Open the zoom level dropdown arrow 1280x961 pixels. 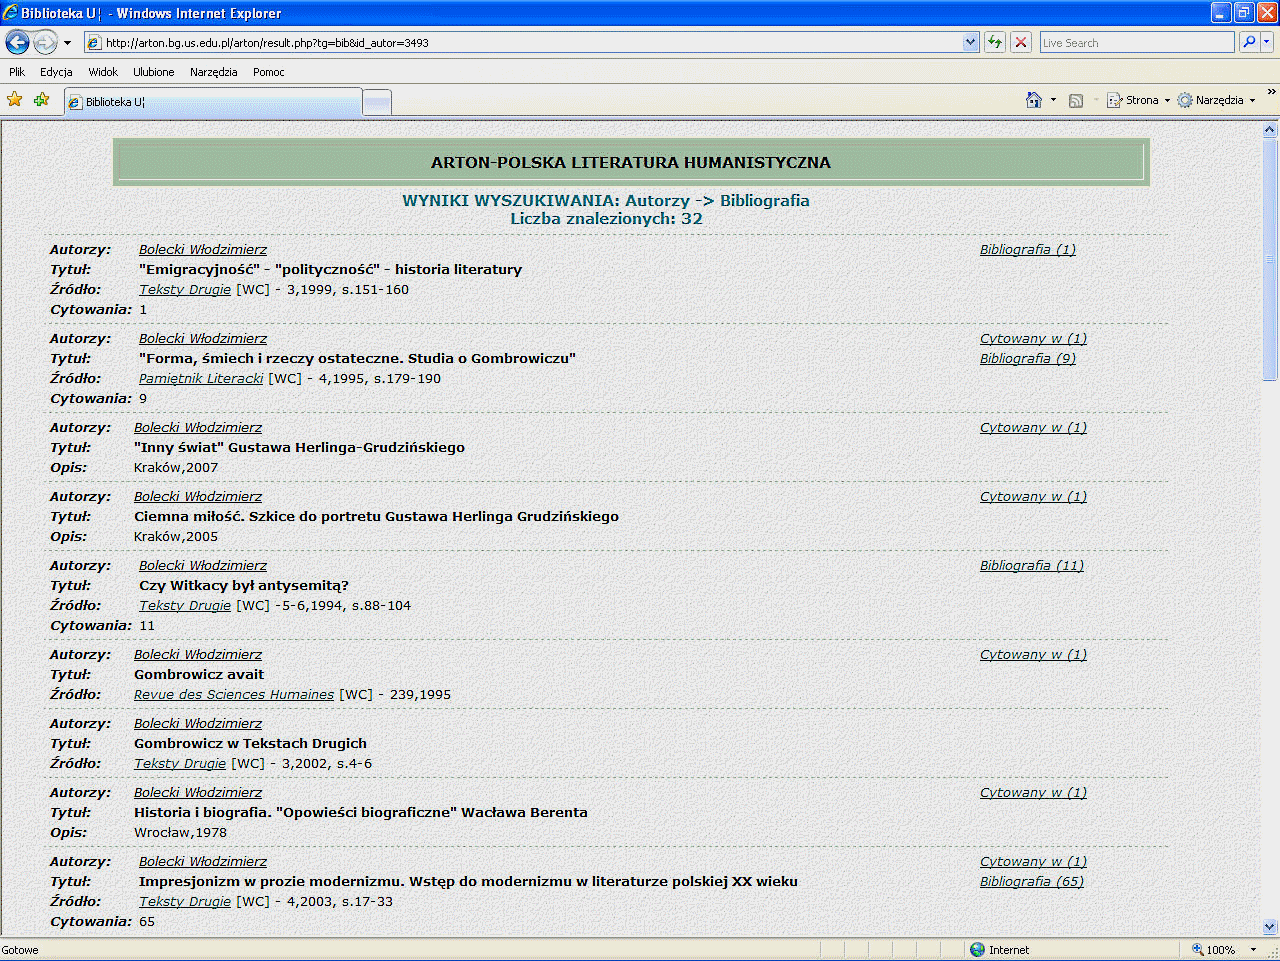[1253, 950]
